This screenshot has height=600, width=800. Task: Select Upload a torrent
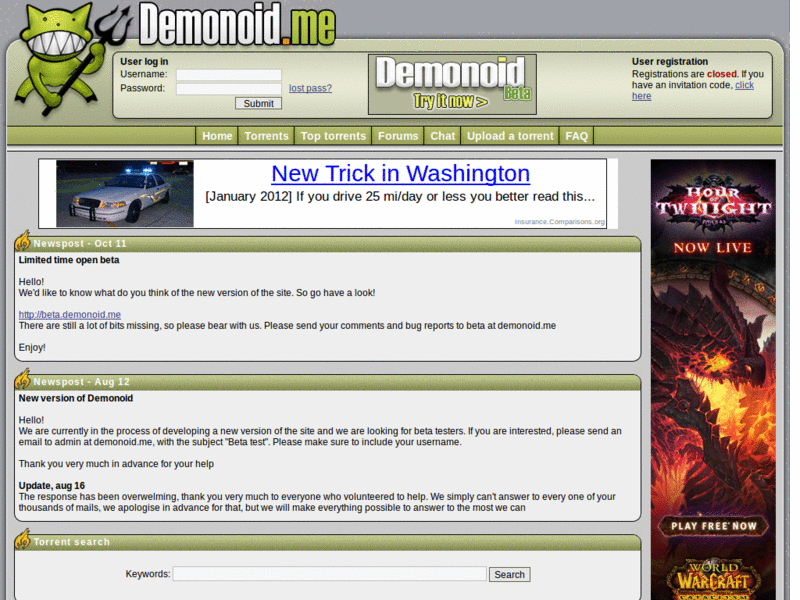510,136
